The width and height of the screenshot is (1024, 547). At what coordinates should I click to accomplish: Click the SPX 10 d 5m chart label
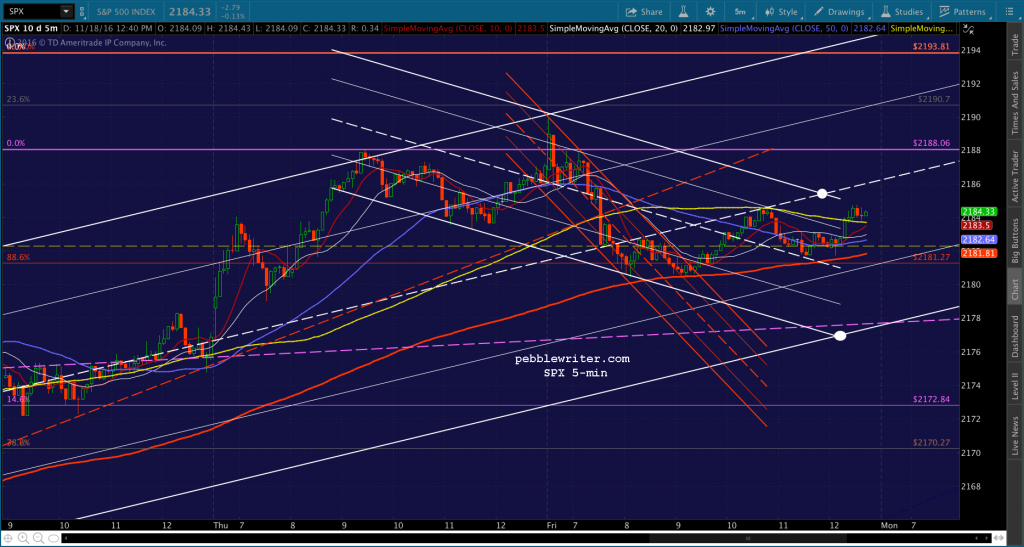click(x=29, y=29)
